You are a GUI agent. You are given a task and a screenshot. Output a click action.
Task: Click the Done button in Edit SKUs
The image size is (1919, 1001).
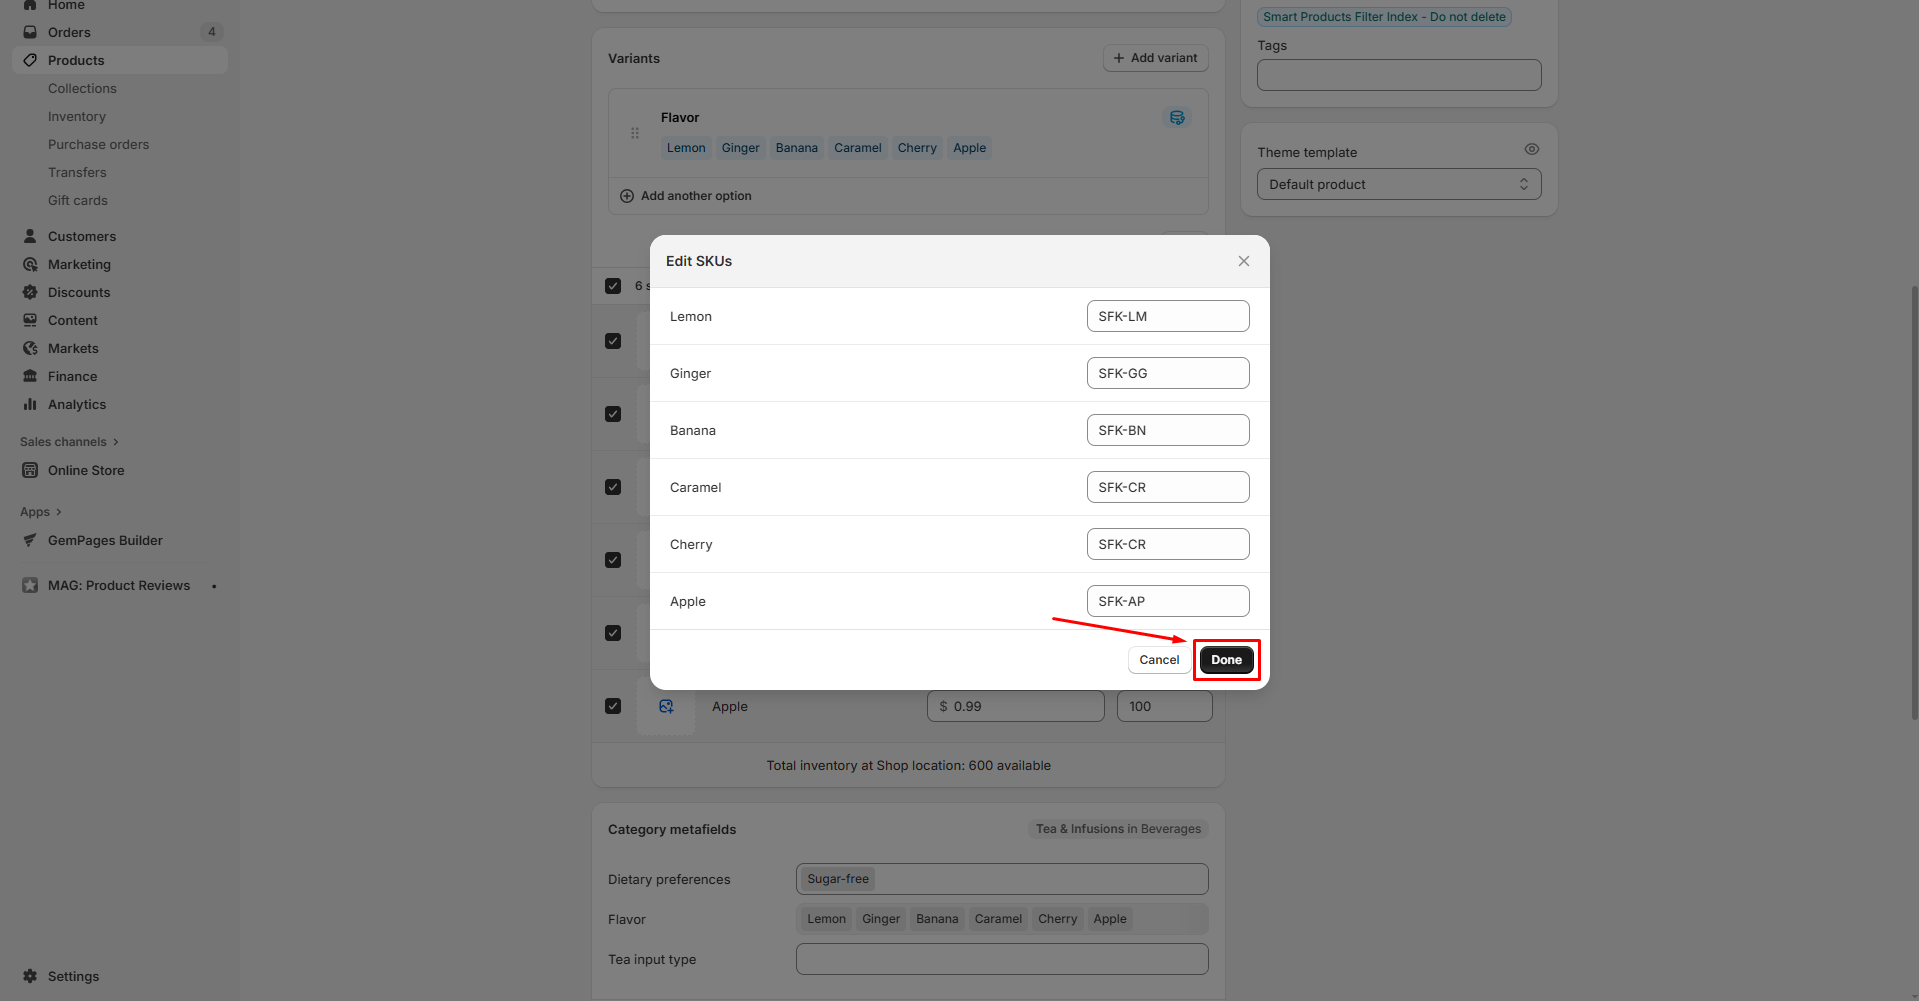pyautogui.click(x=1226, y=660)
